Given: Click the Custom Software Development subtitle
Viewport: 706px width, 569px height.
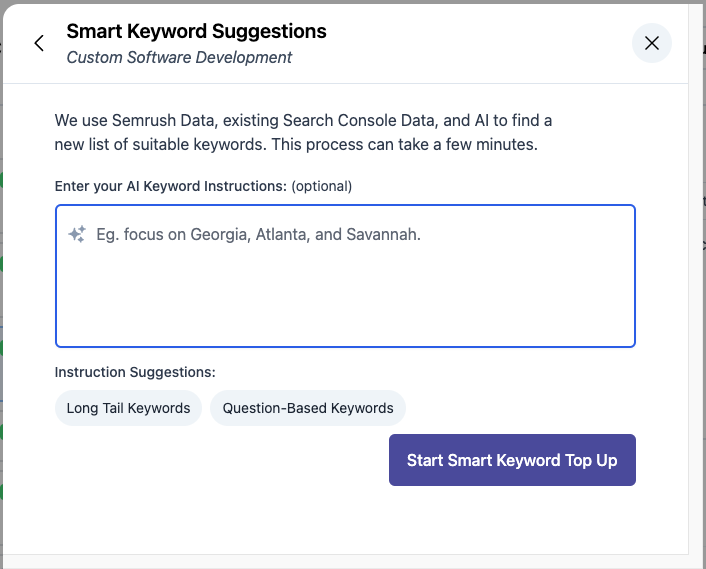Looking at the screenshot, I should tap(179, 58).
